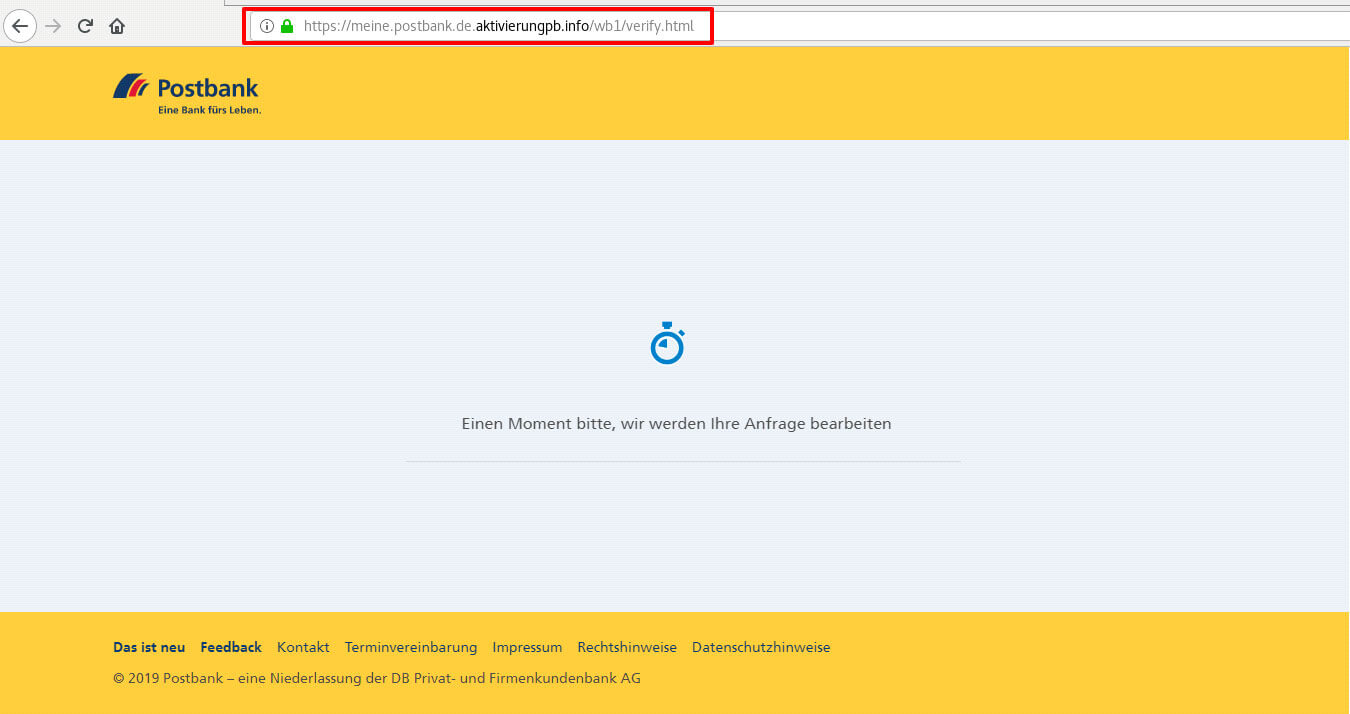Open the Feedback footer link
The width and height of the screenshot is (1350, 714).
tap(231, 647)
